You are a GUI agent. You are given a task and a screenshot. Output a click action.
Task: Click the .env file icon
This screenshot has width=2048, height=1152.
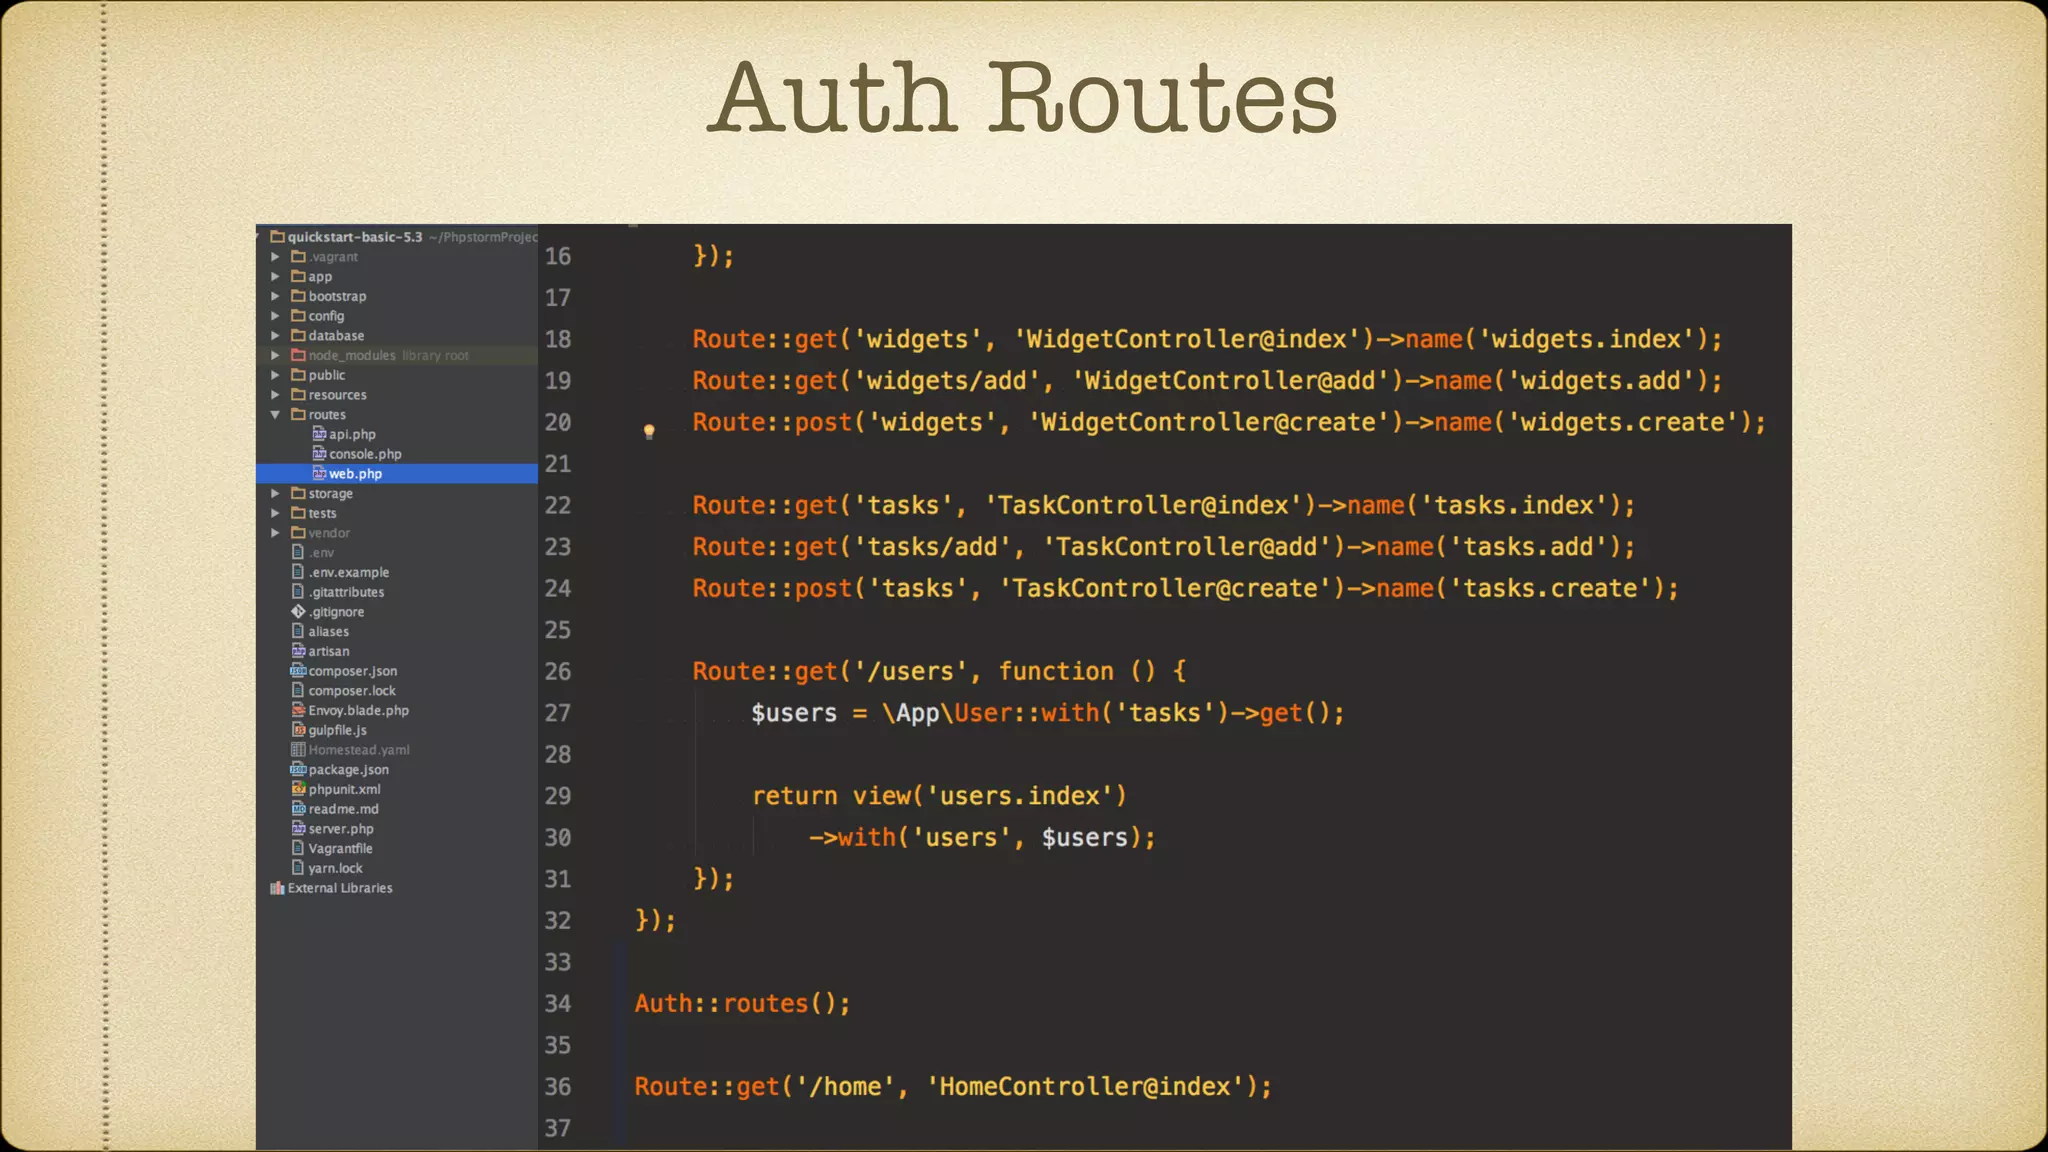[x=298, y=552]
